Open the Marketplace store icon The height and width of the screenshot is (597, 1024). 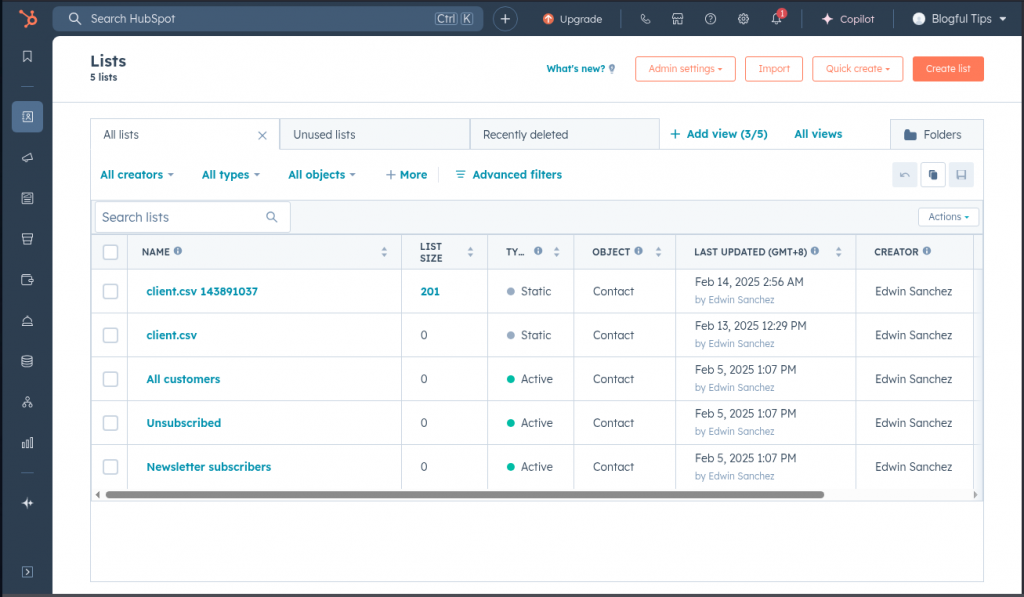(x=678, y=19)
